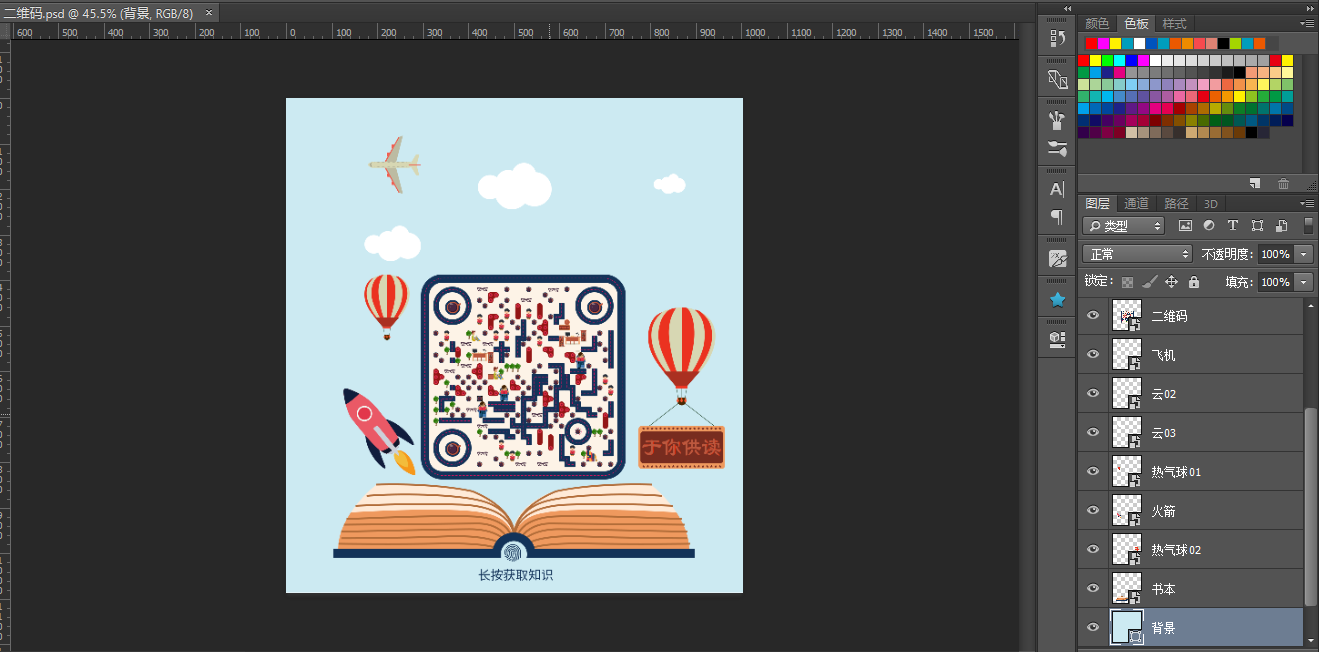Viewport: 1319px width, 652px height.
Task: Select the 热气球02 layer name
Action: pos(1176,550)
